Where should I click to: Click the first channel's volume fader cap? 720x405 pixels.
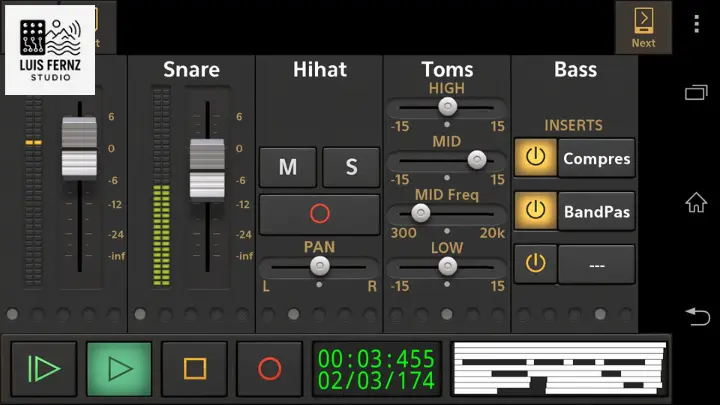pos(79,147)
